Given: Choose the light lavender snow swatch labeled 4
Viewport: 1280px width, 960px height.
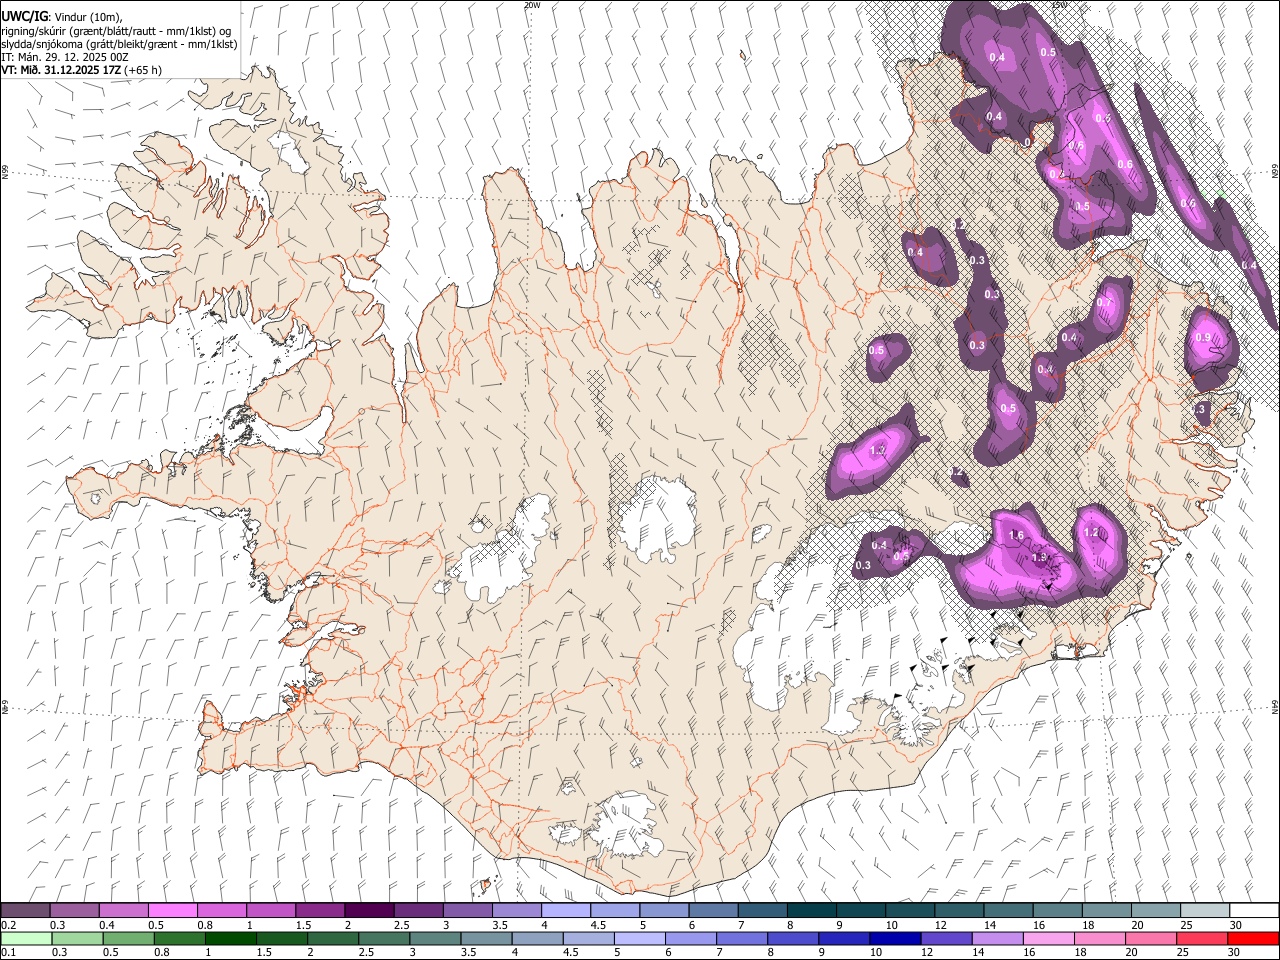Looking at the screenshot, I should (566, 911).
